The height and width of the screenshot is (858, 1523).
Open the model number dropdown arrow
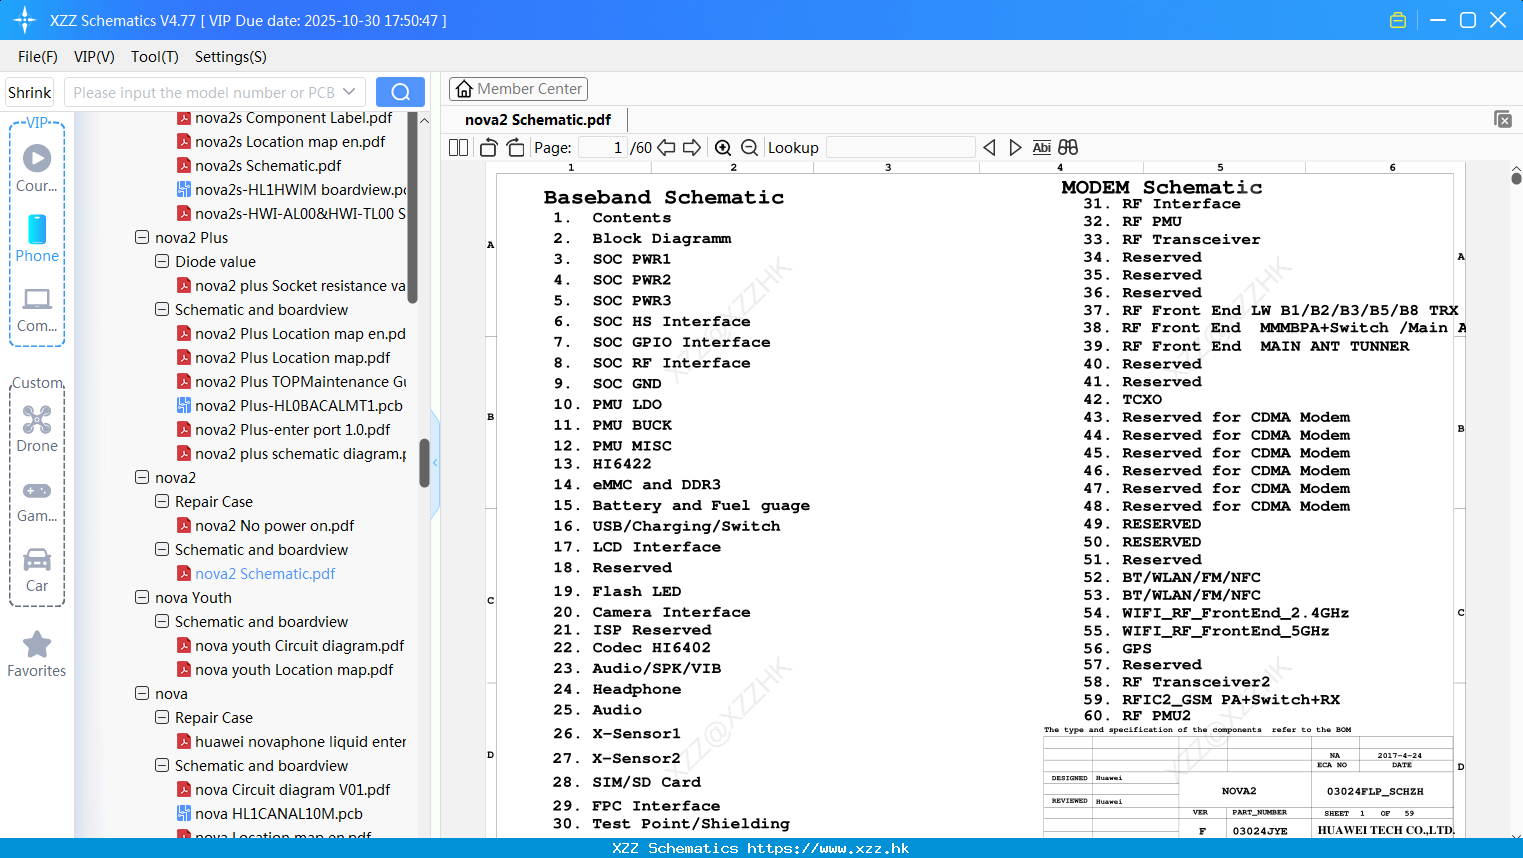349,92
